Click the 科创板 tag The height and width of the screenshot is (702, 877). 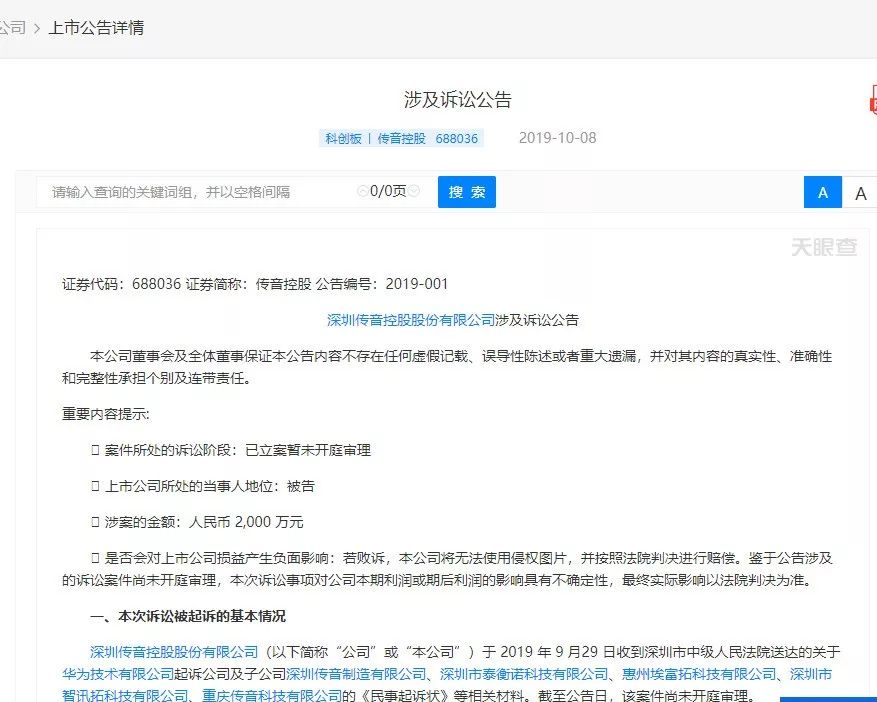[x=343, y=138]
